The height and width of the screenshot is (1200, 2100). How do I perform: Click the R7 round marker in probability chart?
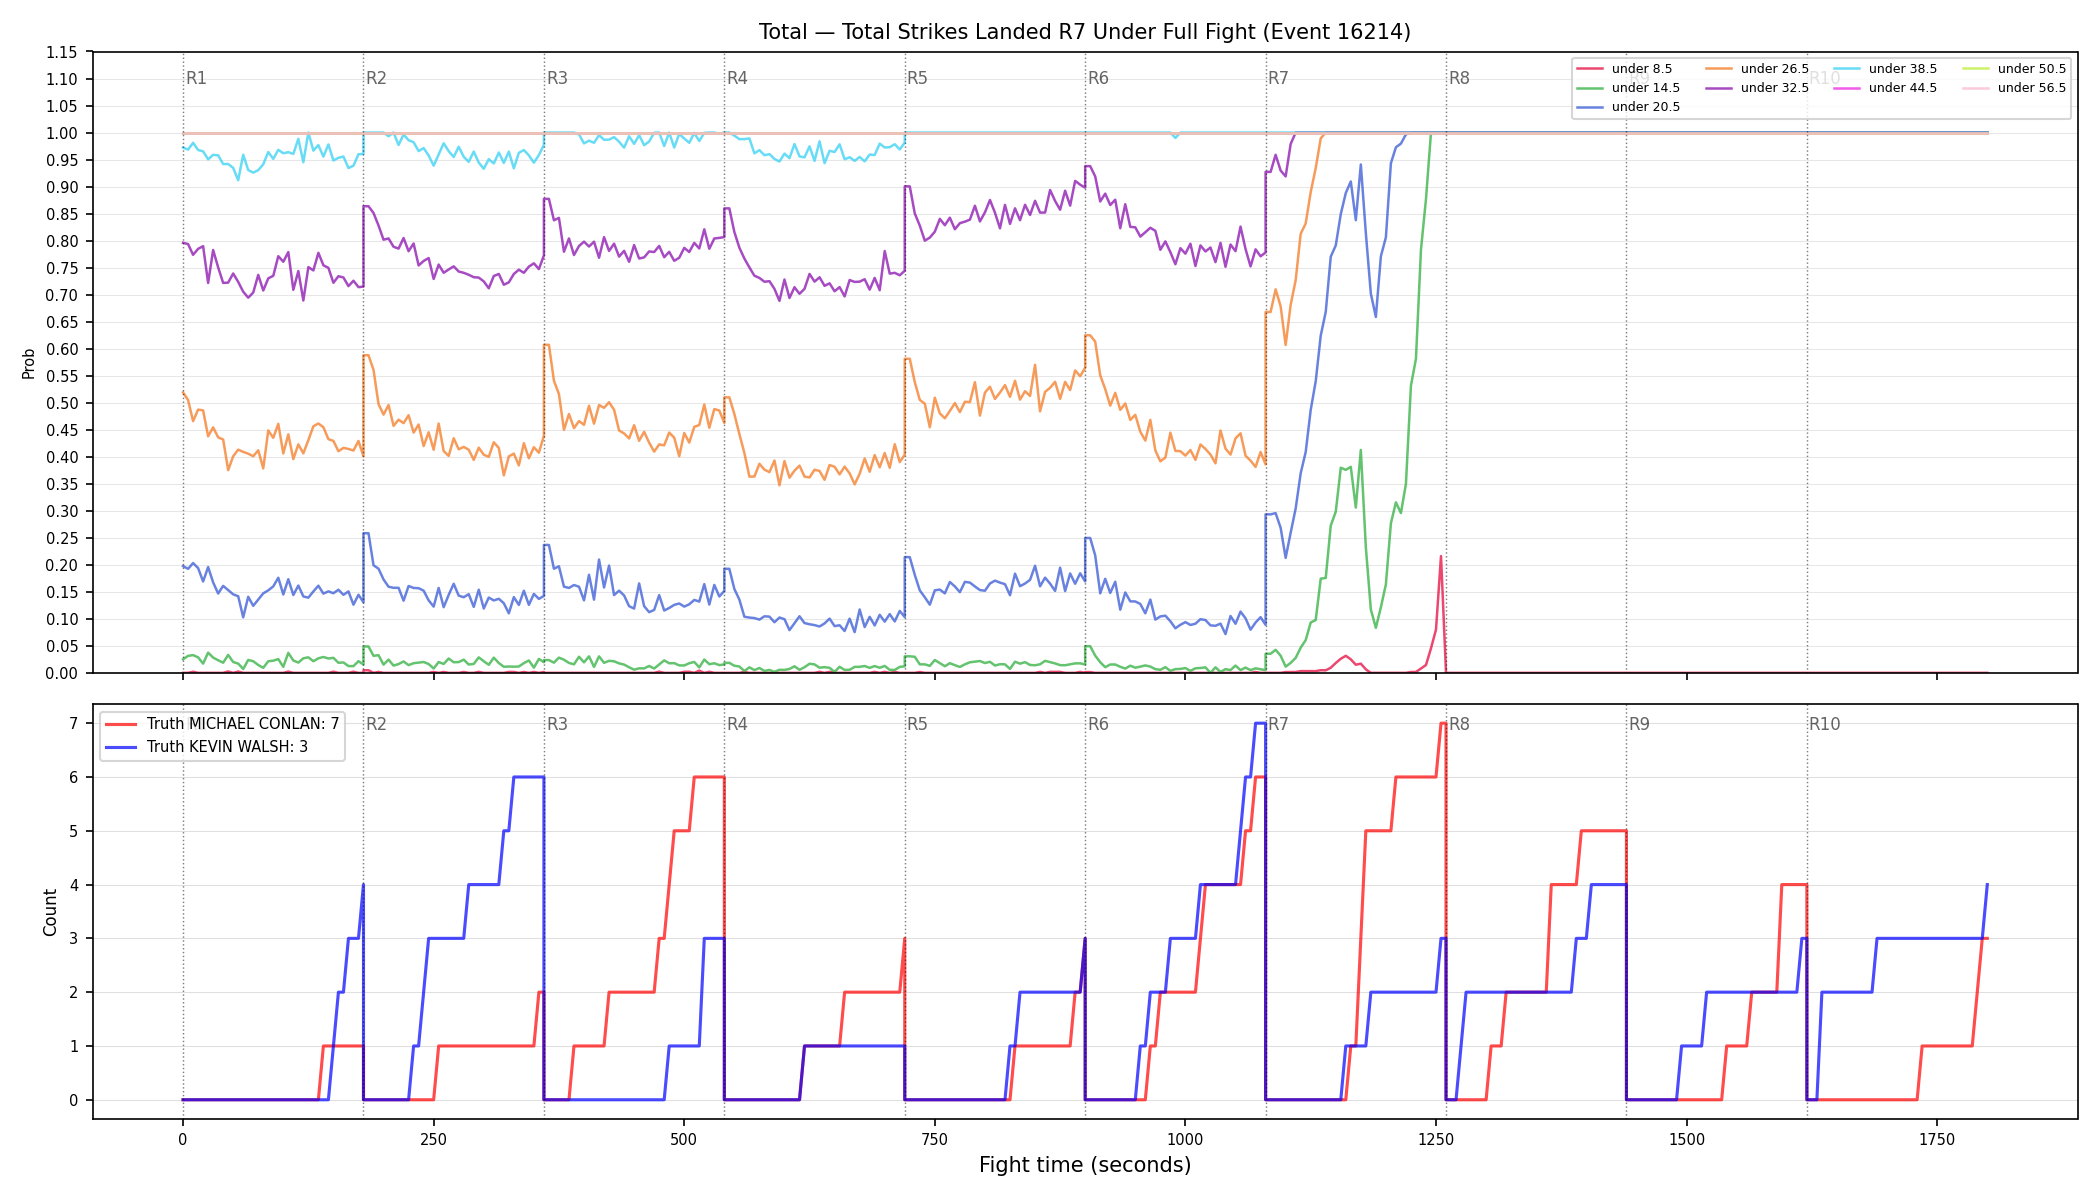pos(1278,78)
